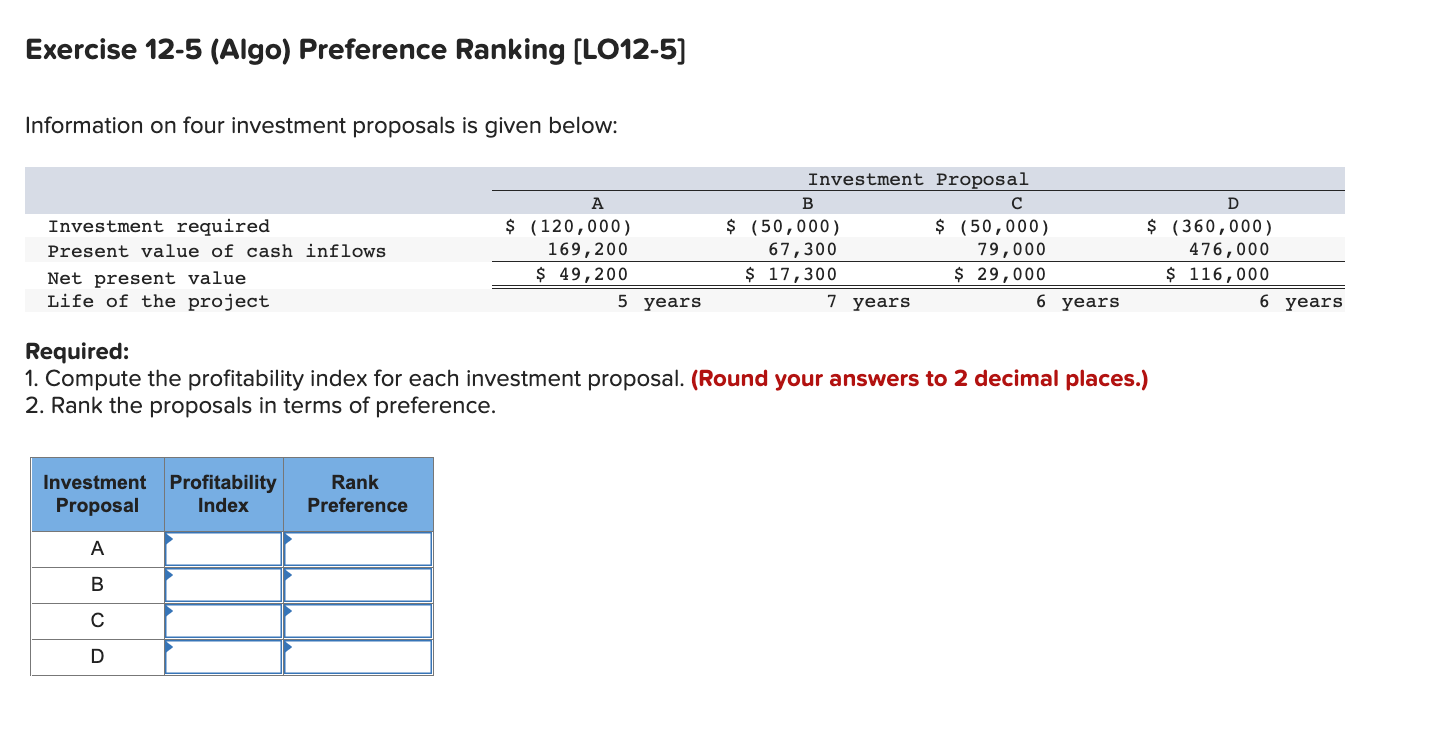The image size is (1456, 748).
Task: Click the Rank Preference input for Proposal A
Action: coord(357,548)
